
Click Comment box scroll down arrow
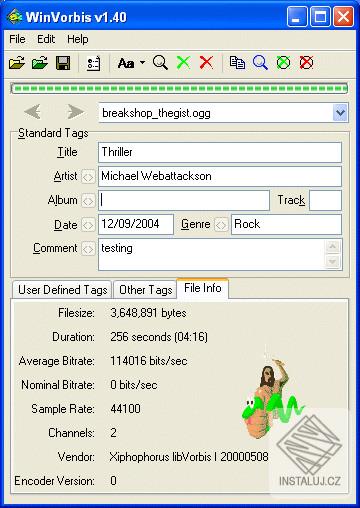point(332,262)
